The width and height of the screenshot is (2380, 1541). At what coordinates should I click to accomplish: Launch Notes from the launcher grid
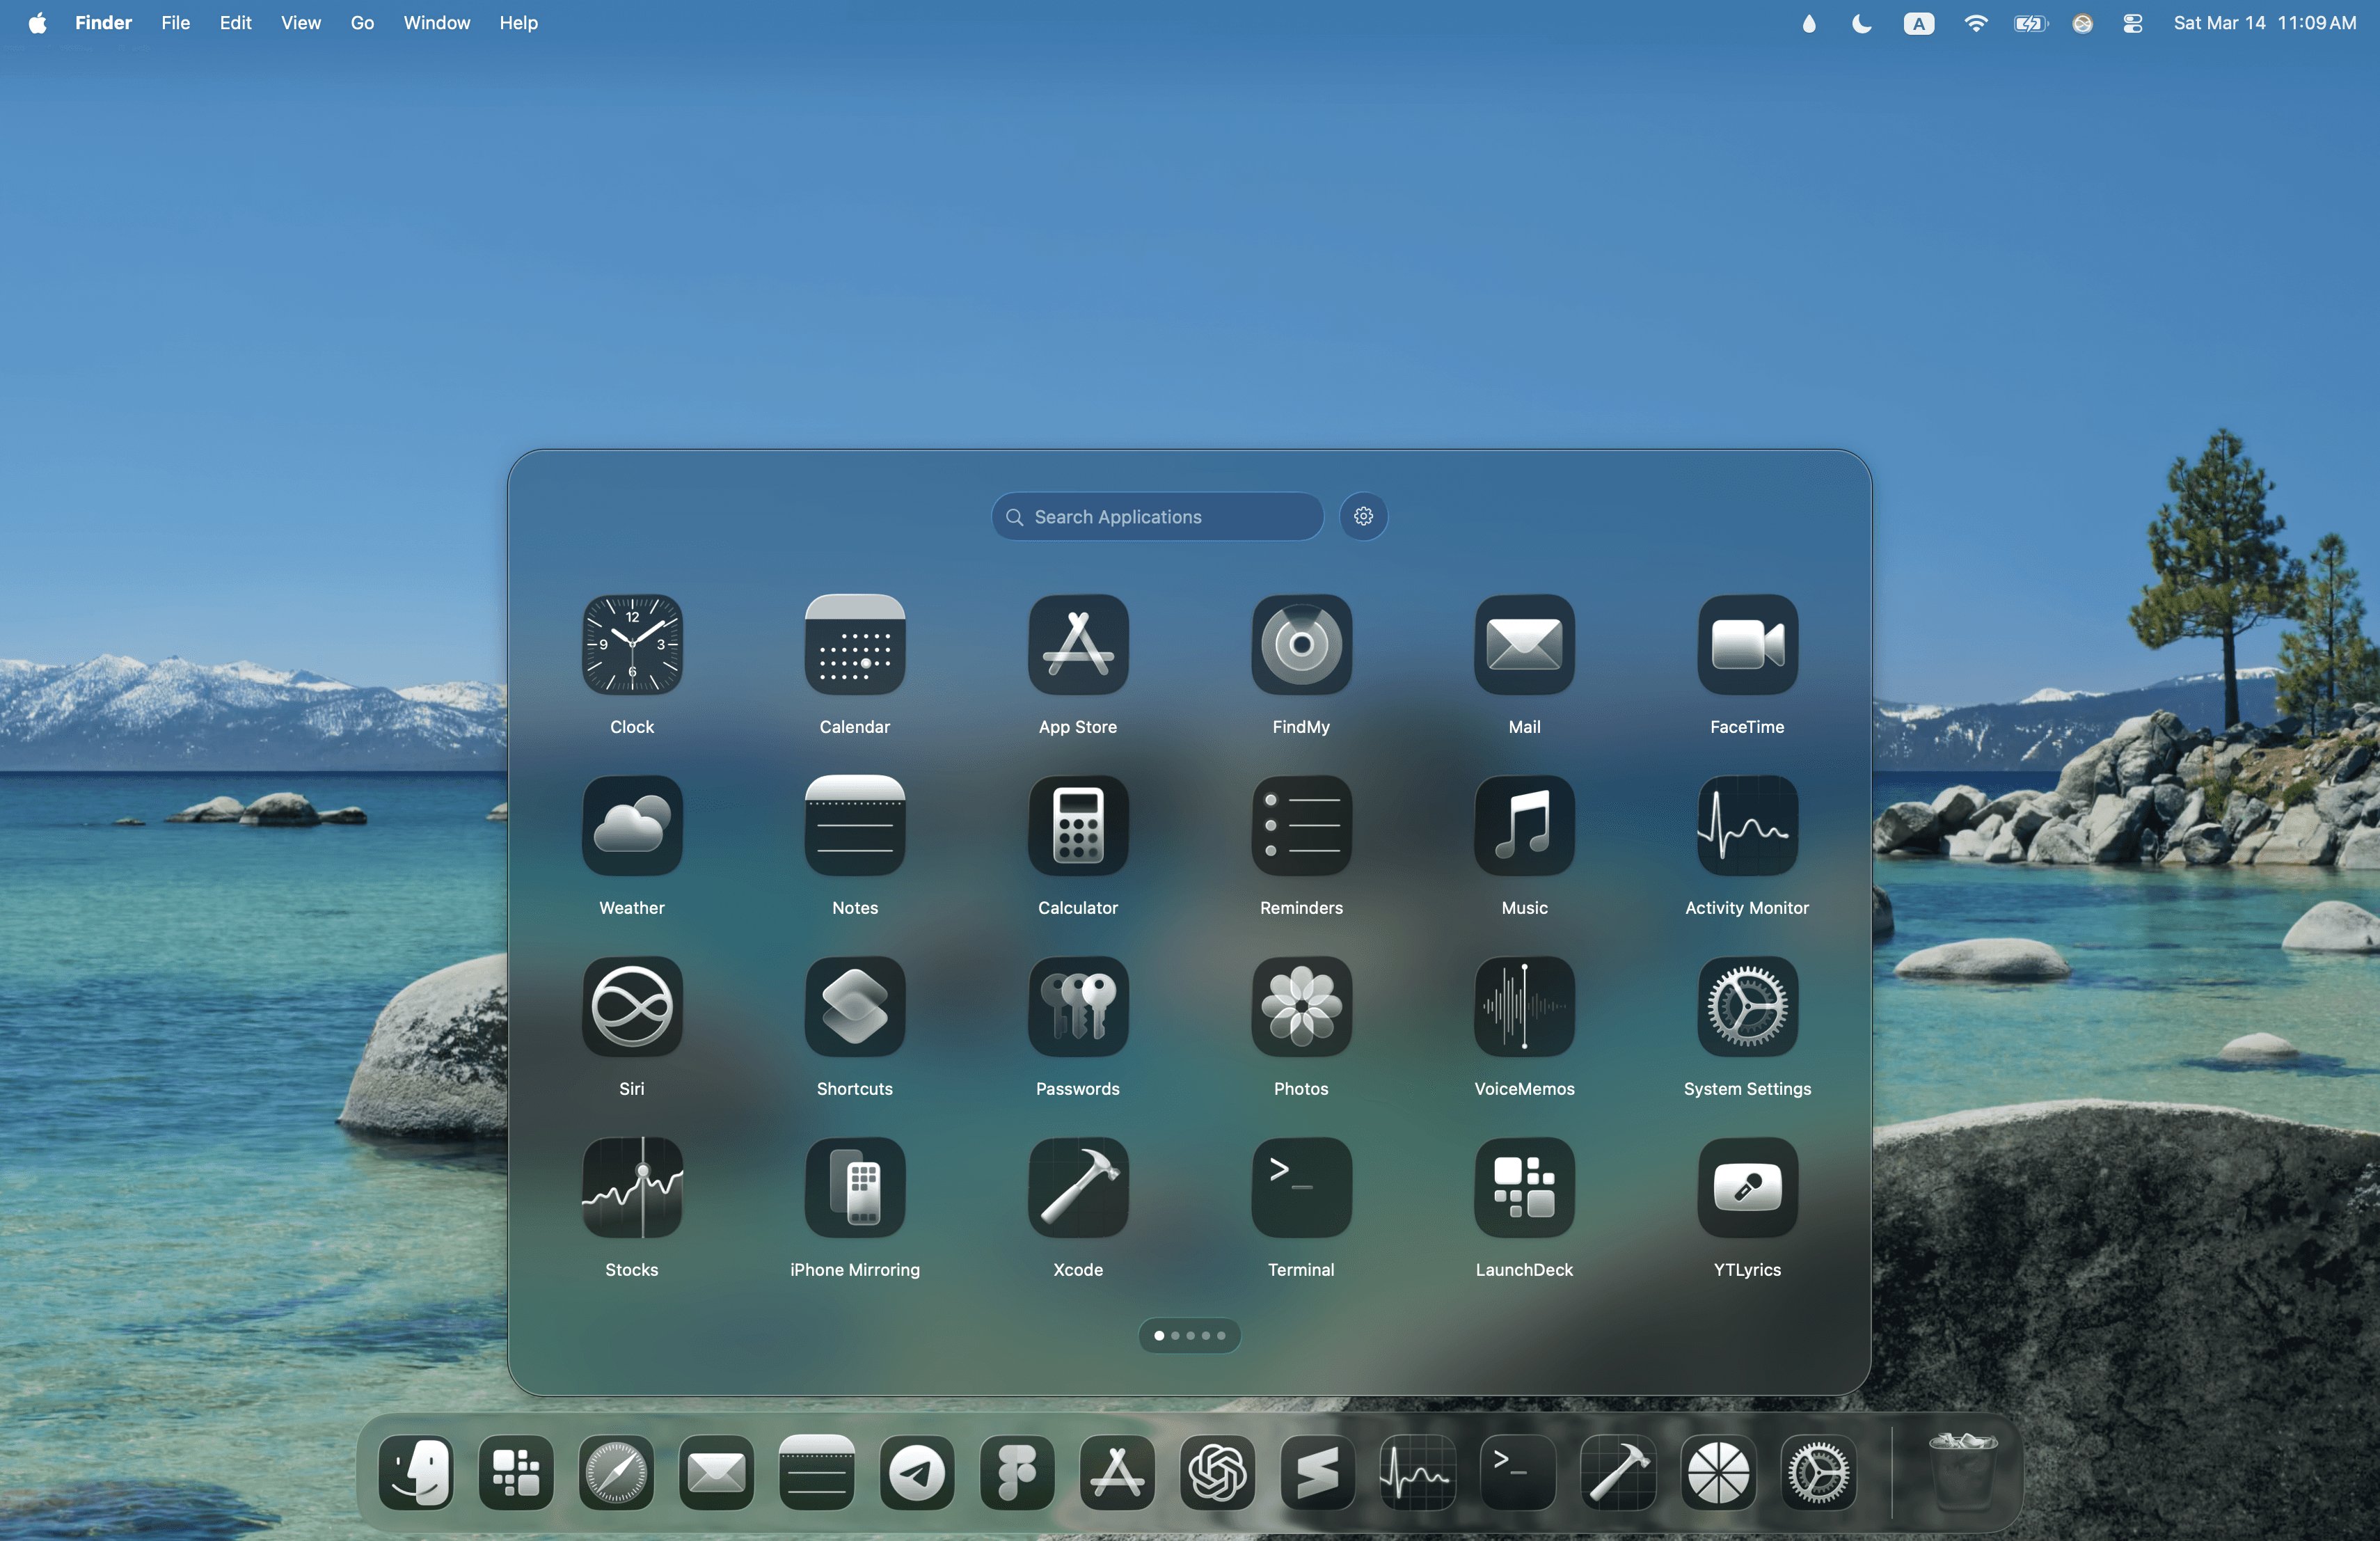coord(855,826)
